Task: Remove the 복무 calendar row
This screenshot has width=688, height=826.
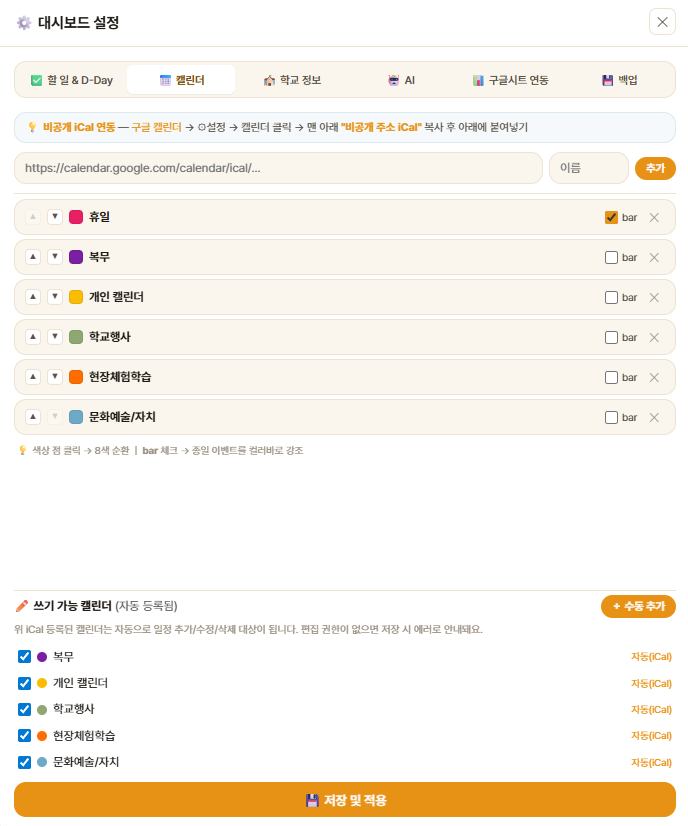Action: click(x=654, y=258)
